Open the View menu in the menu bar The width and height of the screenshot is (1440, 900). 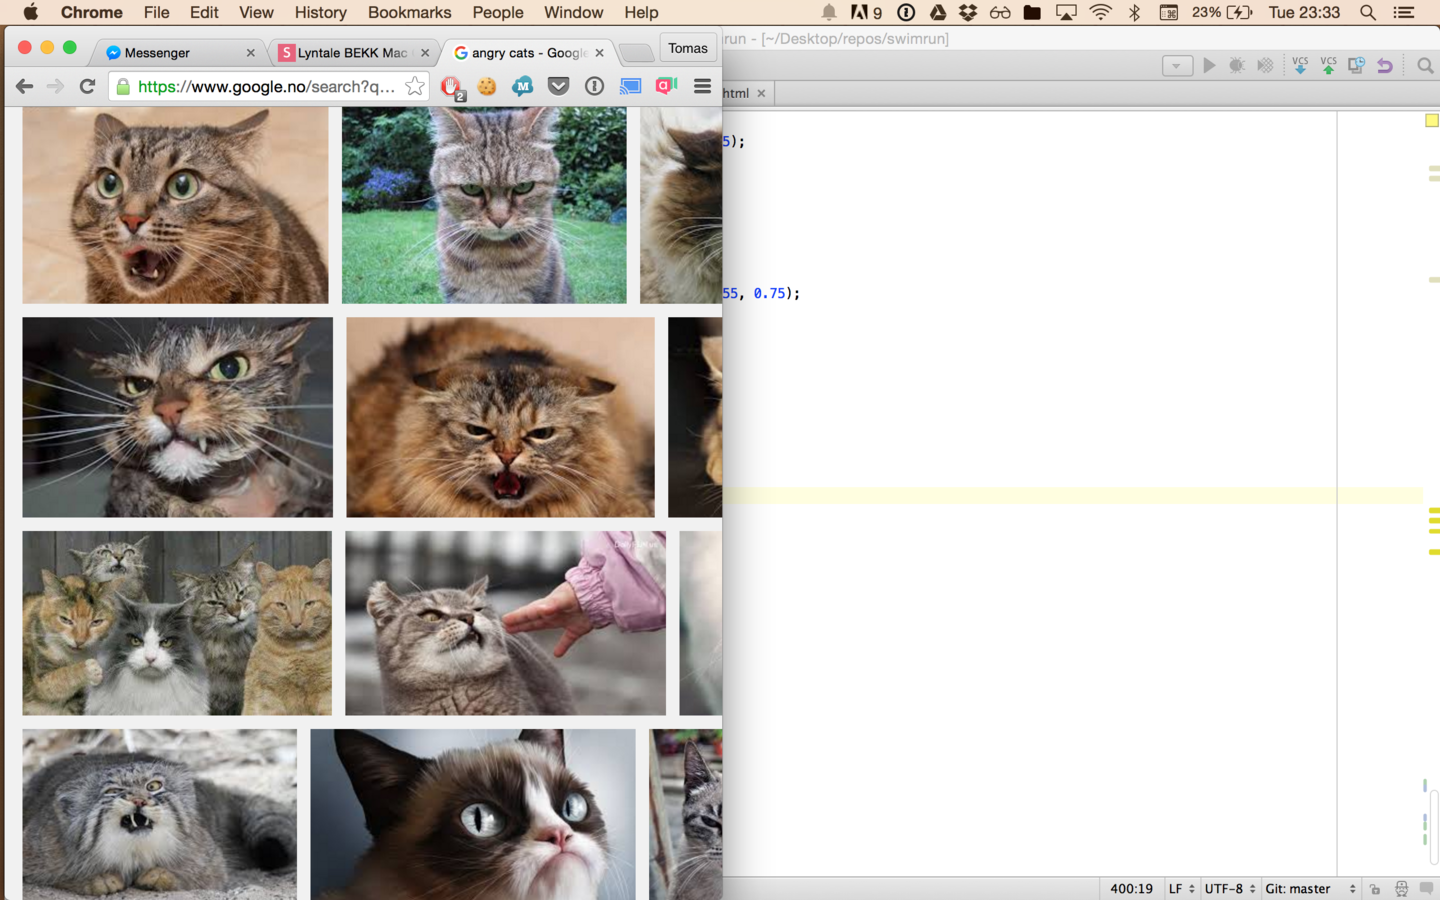[256, 12]
